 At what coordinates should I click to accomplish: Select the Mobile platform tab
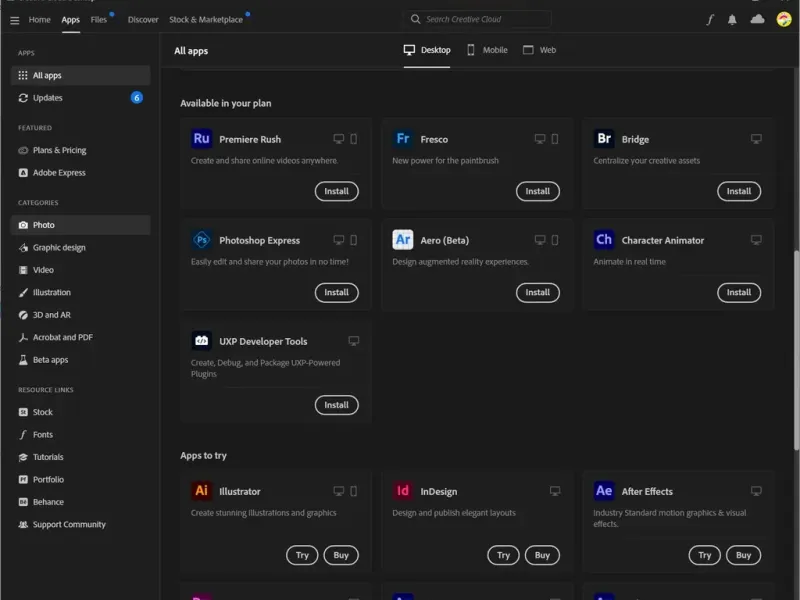pyautogui.click(x=487, y=50)
